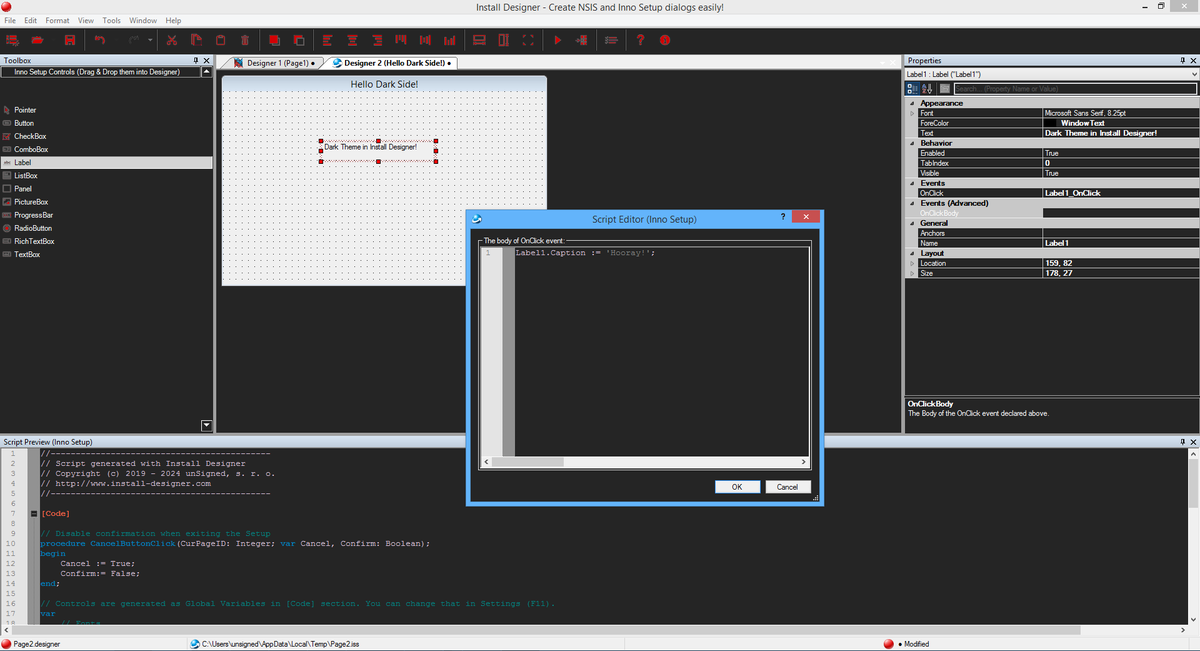This screenshot has width=1200, height=651.
Task: Switch Properties grid to Categorized view
Action: click(913, 89)
